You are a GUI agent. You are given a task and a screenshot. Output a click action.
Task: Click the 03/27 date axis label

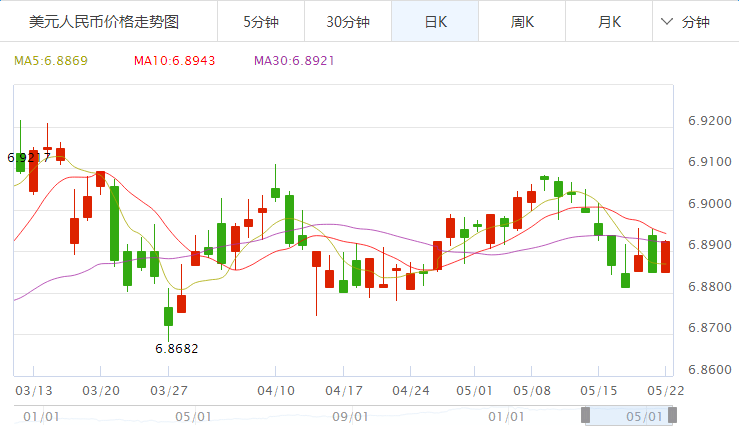(169, 391)
